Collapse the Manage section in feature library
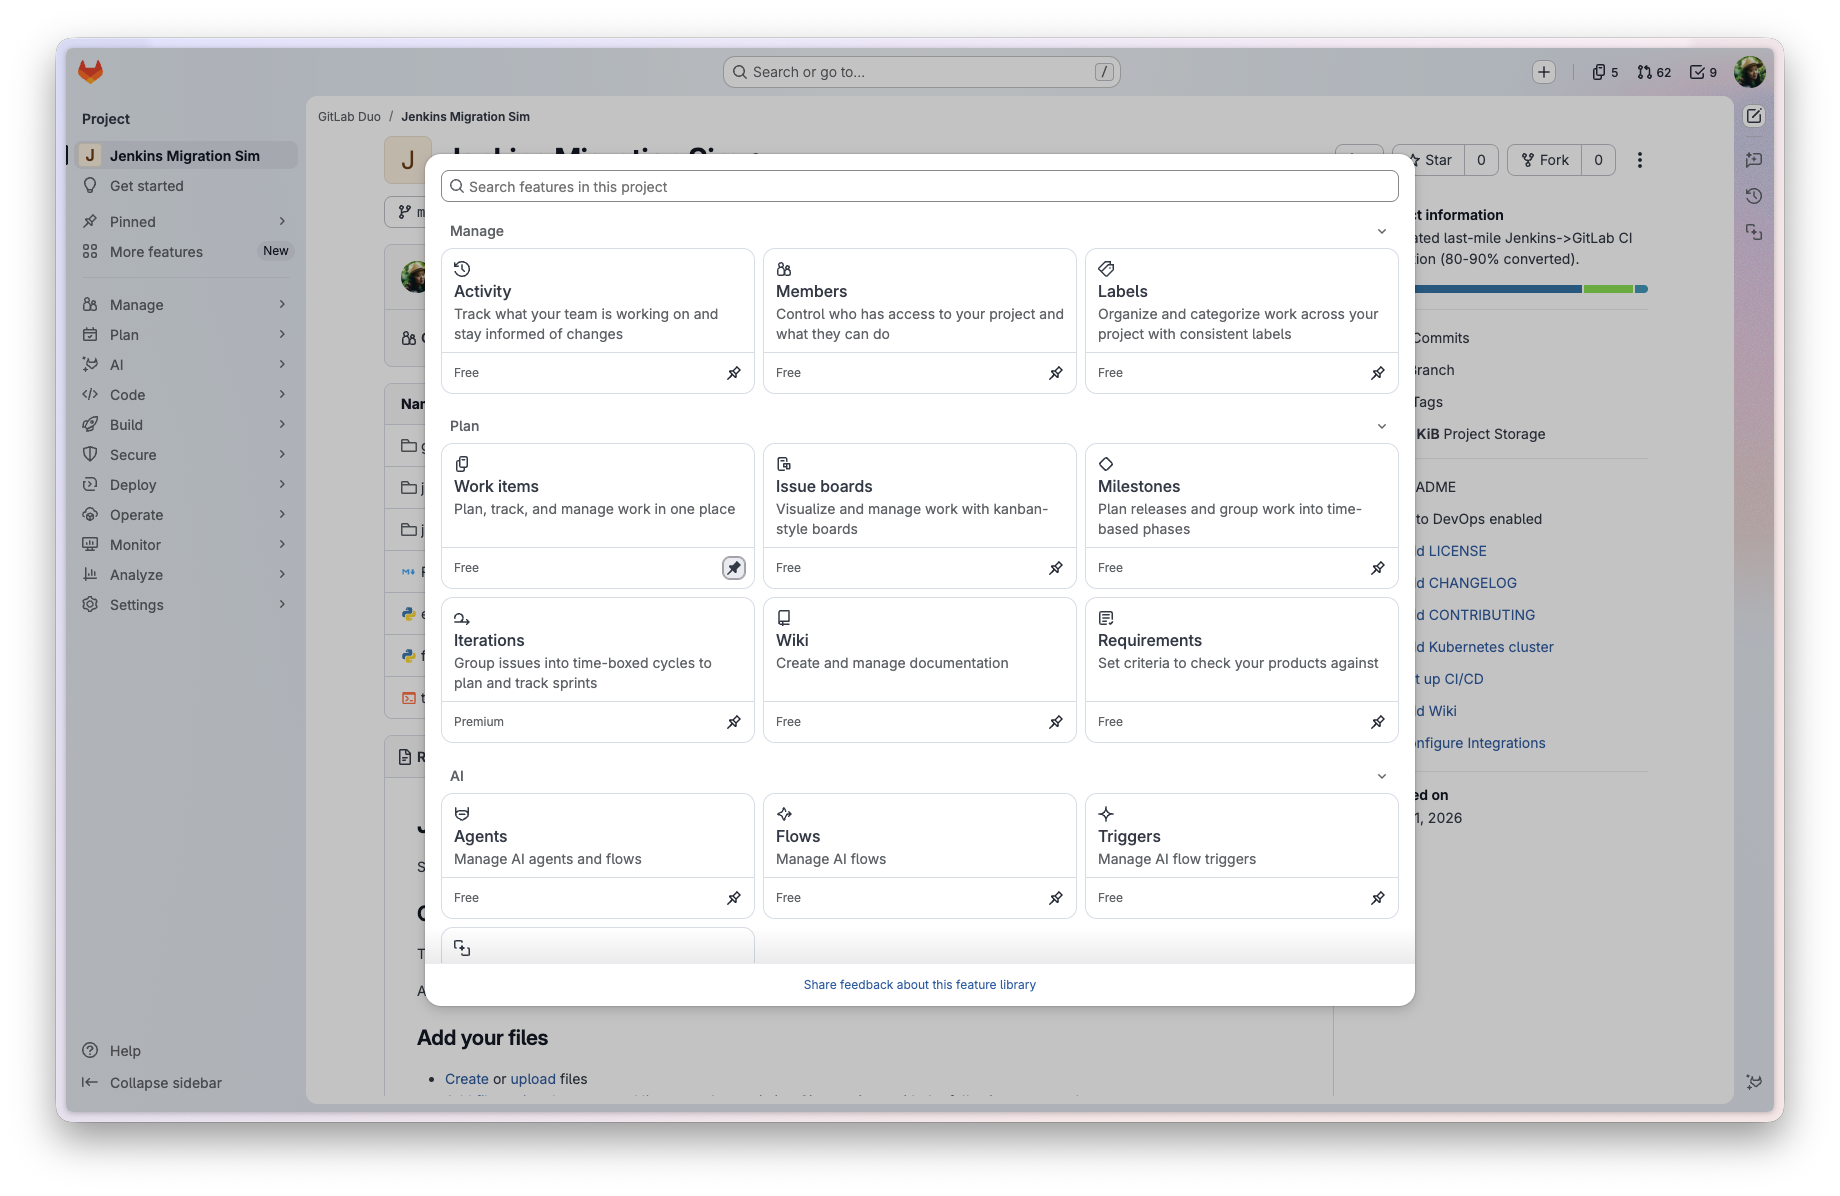 (1382, 231)
